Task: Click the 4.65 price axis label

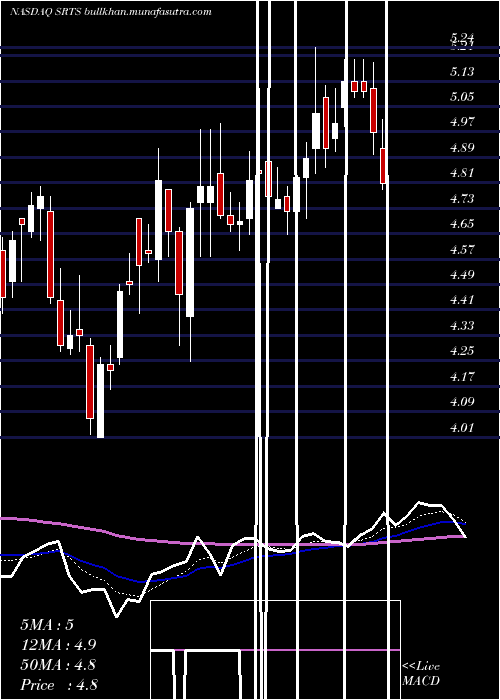Action: [462, 223]
